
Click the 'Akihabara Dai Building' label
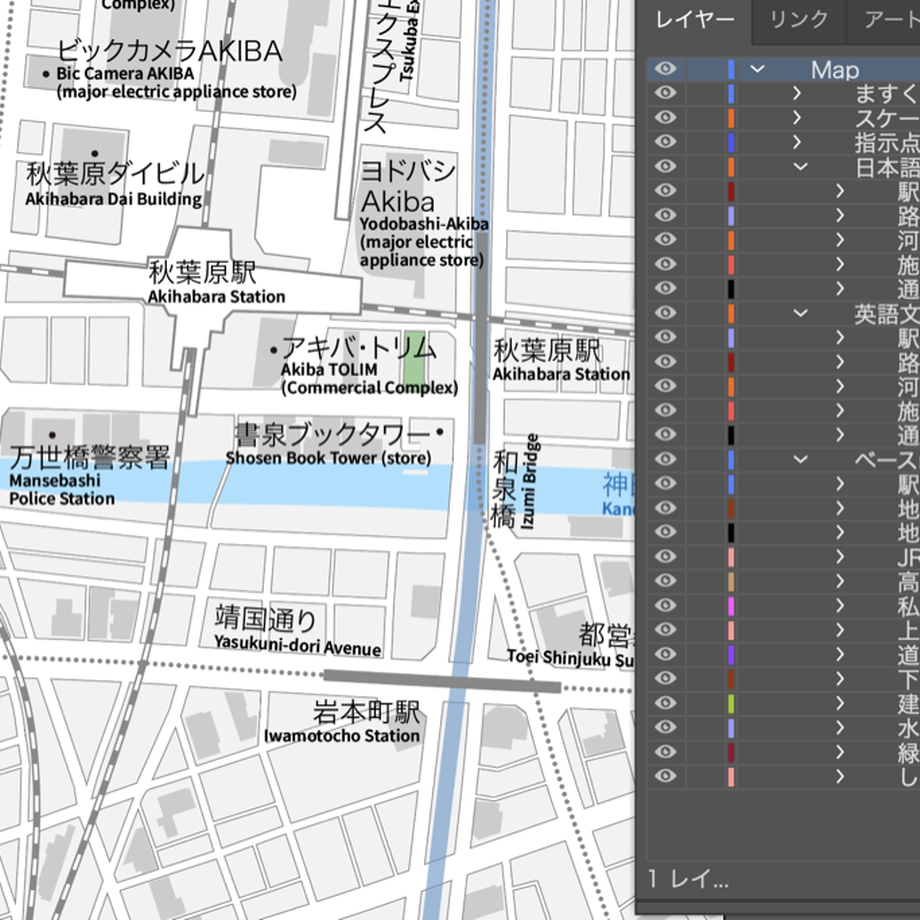114,199
